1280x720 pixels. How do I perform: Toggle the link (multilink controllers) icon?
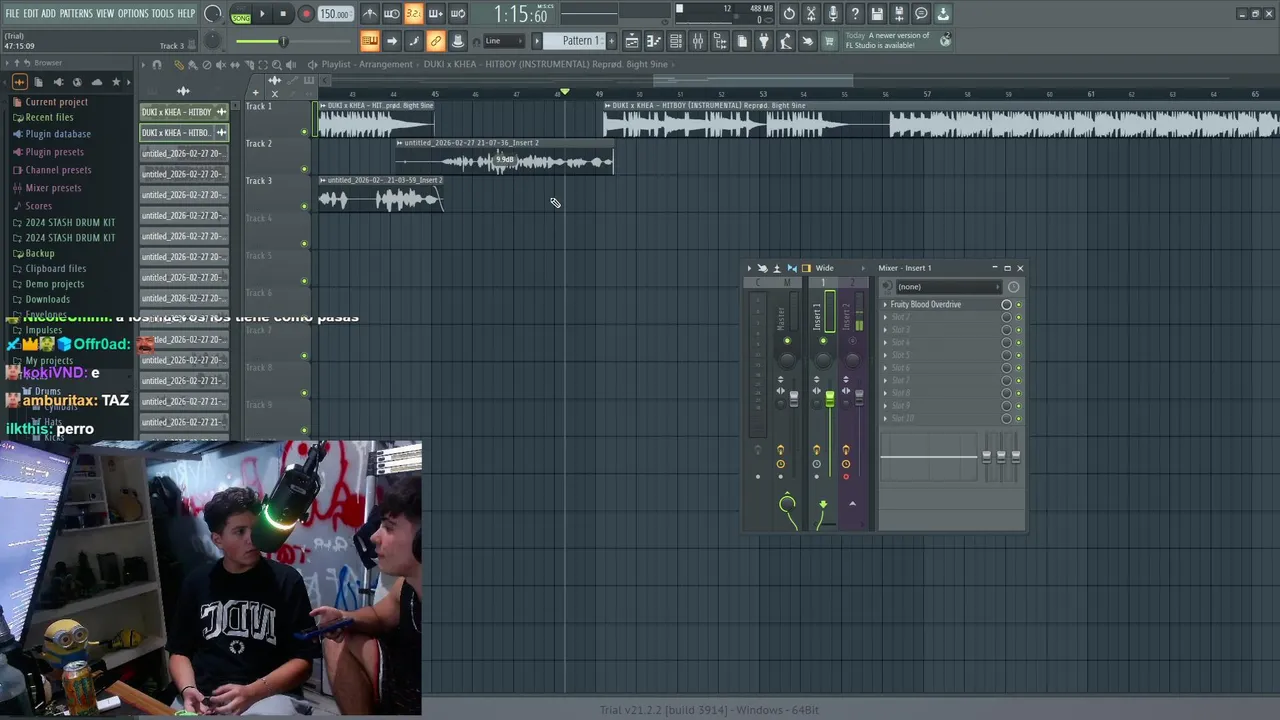coord(436,41)
